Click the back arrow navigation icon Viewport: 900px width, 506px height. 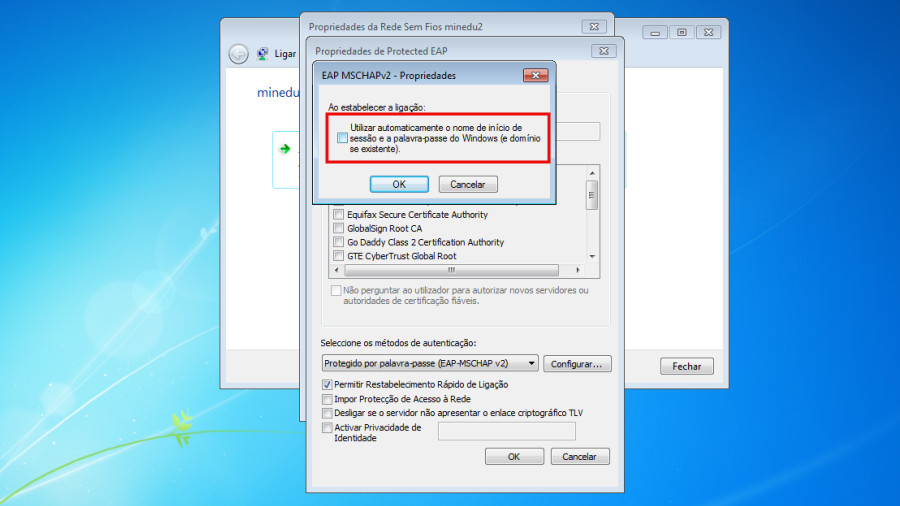pos(239,54)
